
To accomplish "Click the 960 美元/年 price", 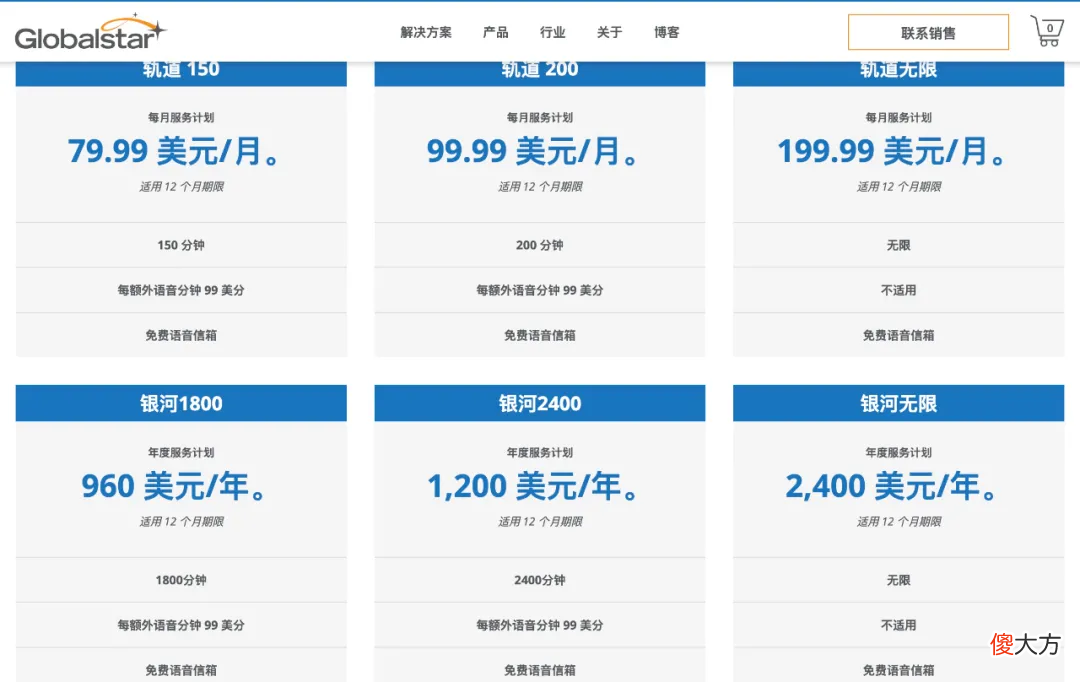I will click(174, 486).
